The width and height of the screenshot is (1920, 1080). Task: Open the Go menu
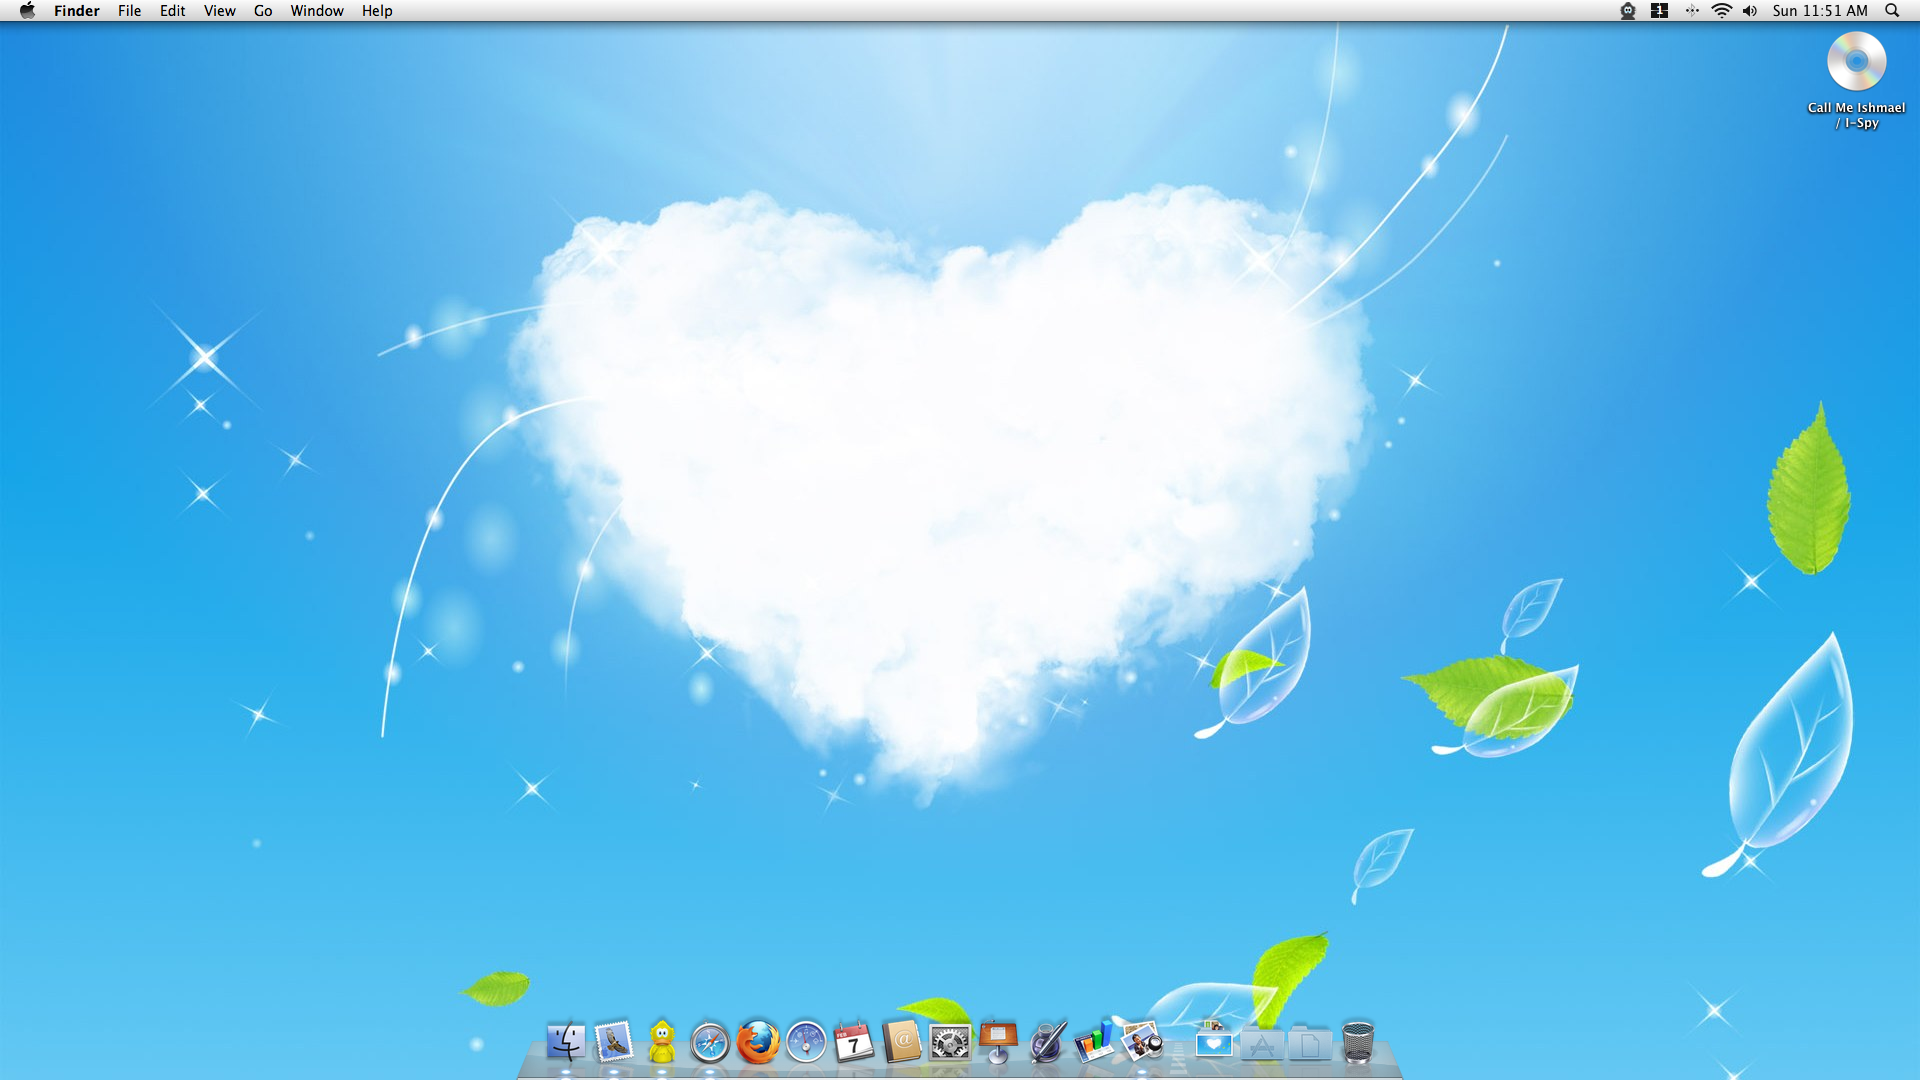pyautogui.click(x=263, y=11)
